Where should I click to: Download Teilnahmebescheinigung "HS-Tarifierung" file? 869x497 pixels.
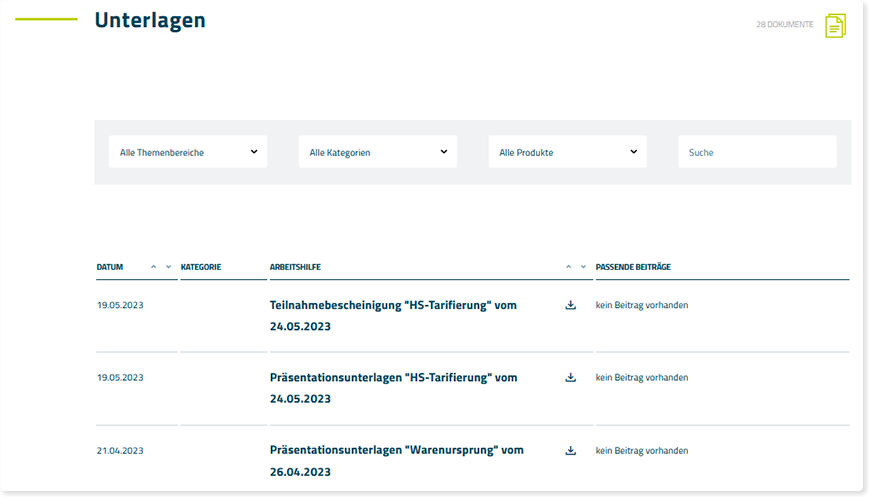(x=571, y=305)
